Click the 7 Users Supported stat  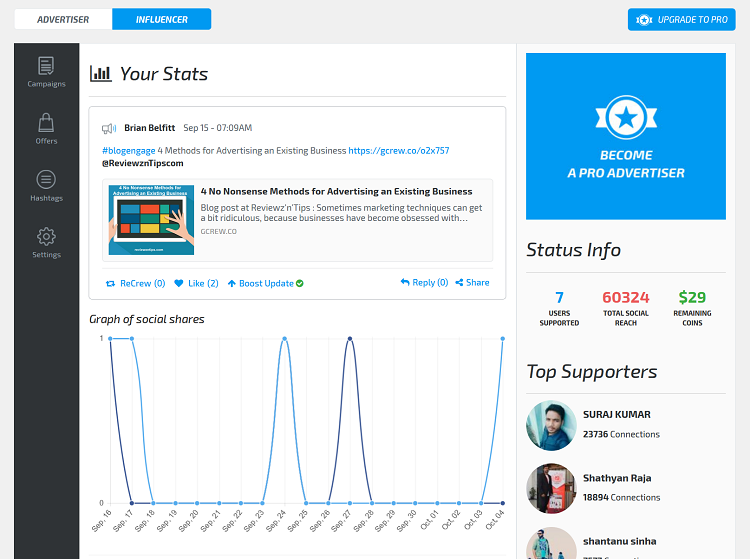click(x=559, y=308)
